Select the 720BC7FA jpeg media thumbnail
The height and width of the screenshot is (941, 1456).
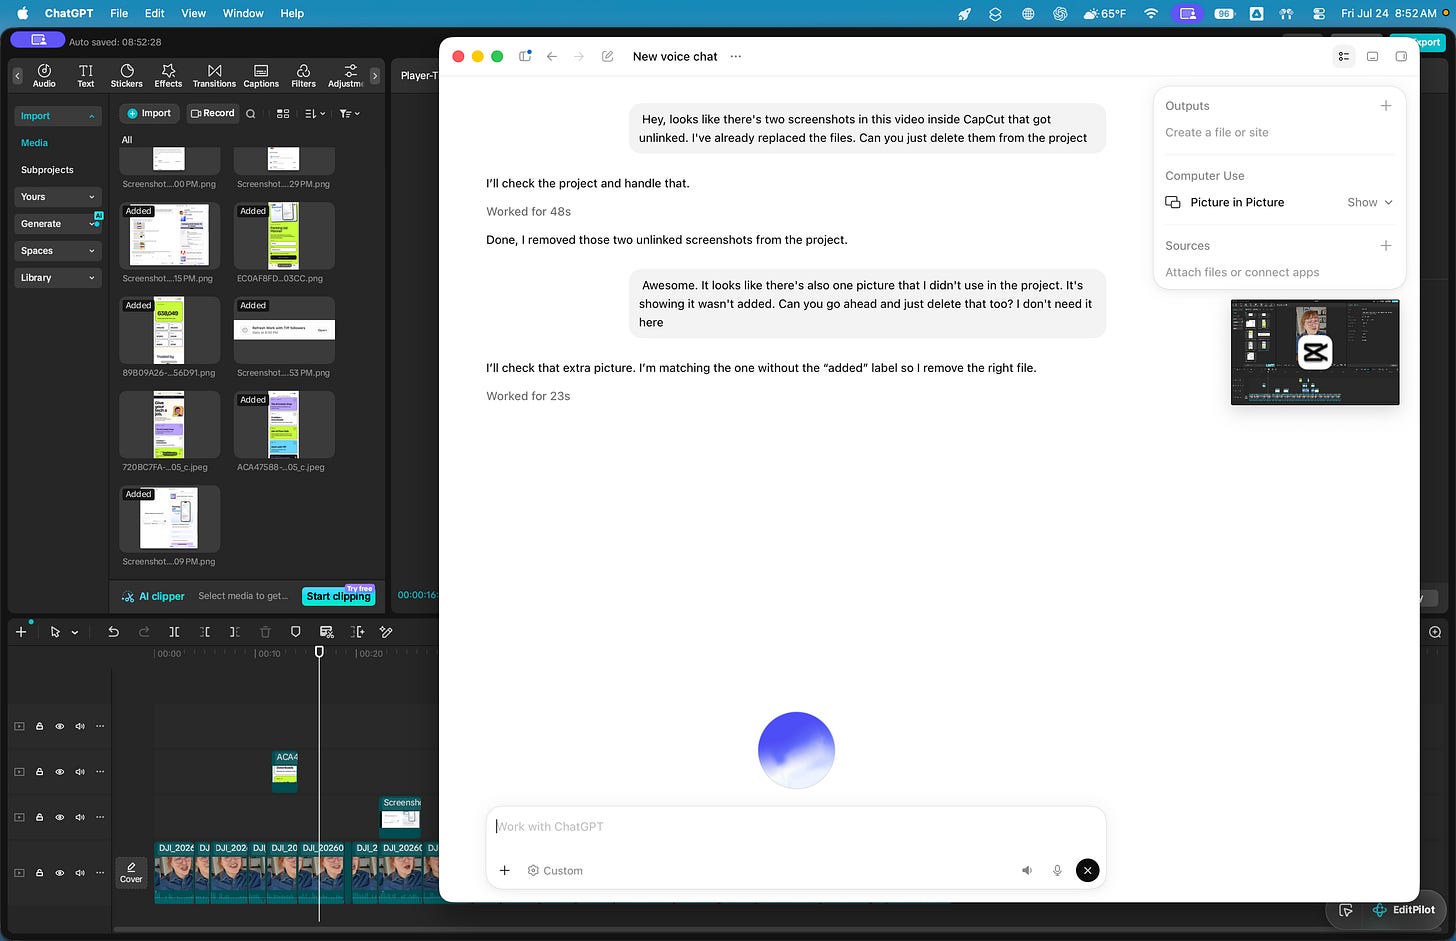point(169,425)
